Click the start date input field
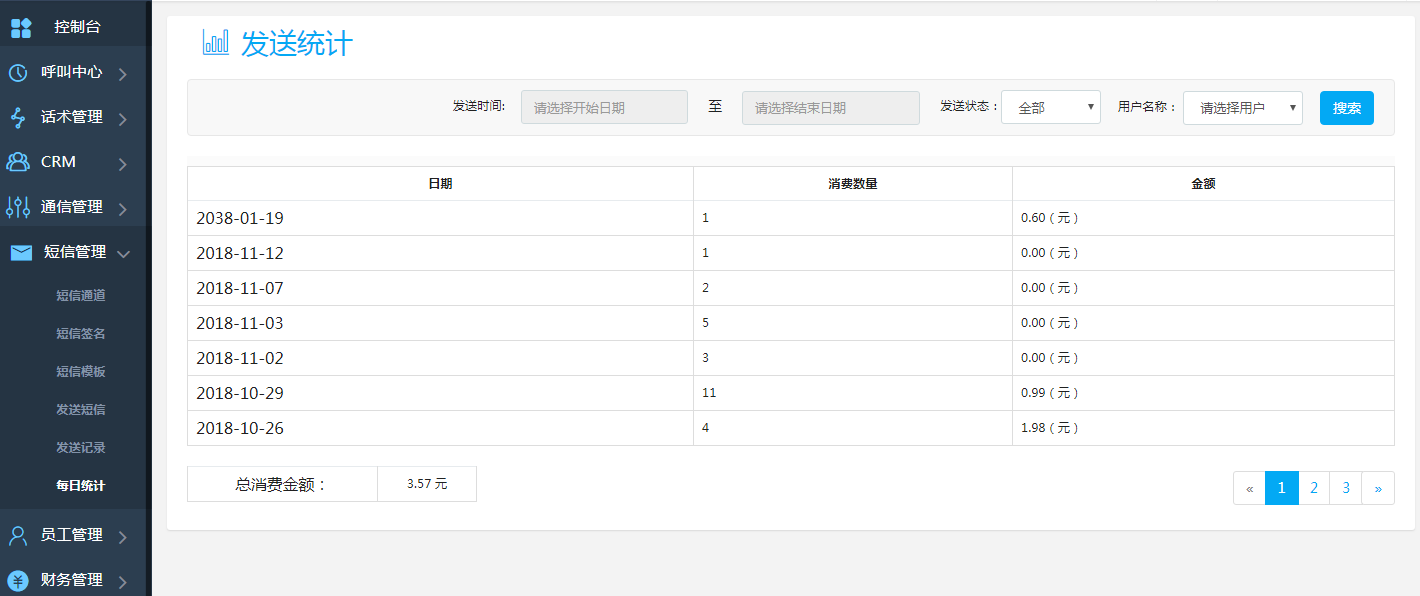Viewport: 1420px width, 596px height. tap(604, 107)
